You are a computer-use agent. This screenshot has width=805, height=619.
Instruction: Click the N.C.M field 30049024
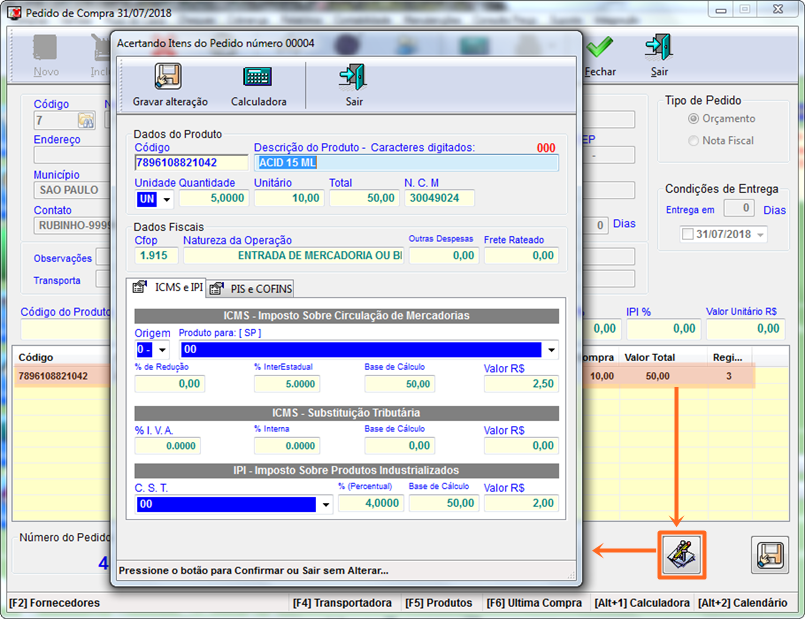[x=439, y=198]
